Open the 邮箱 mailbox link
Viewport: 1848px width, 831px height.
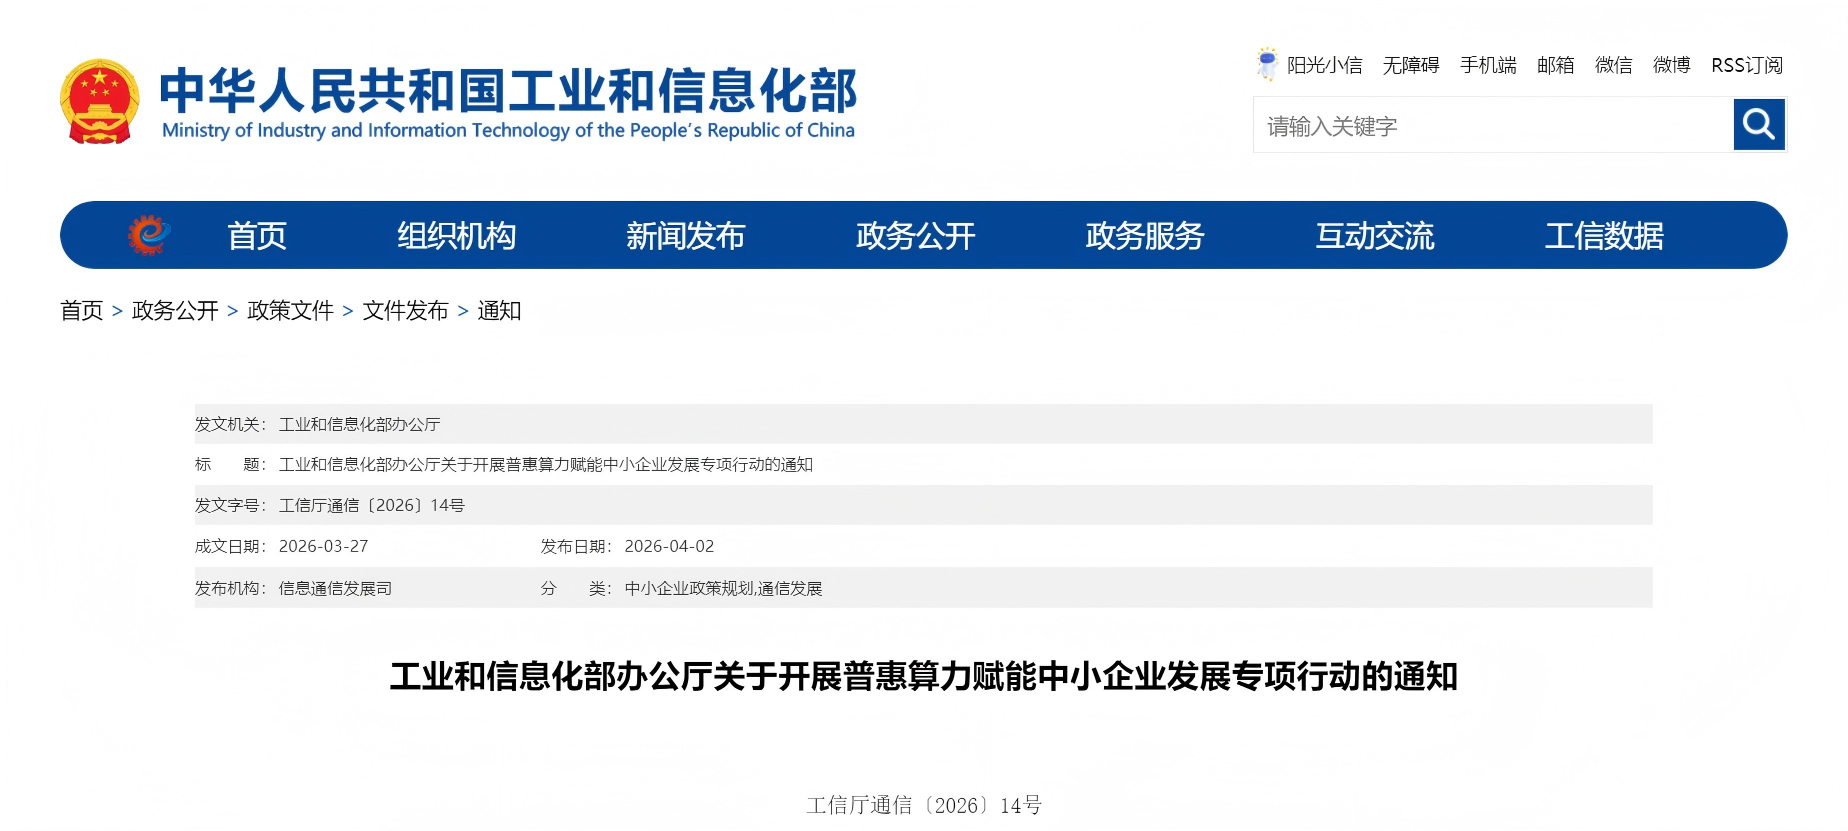[1556, 65]
